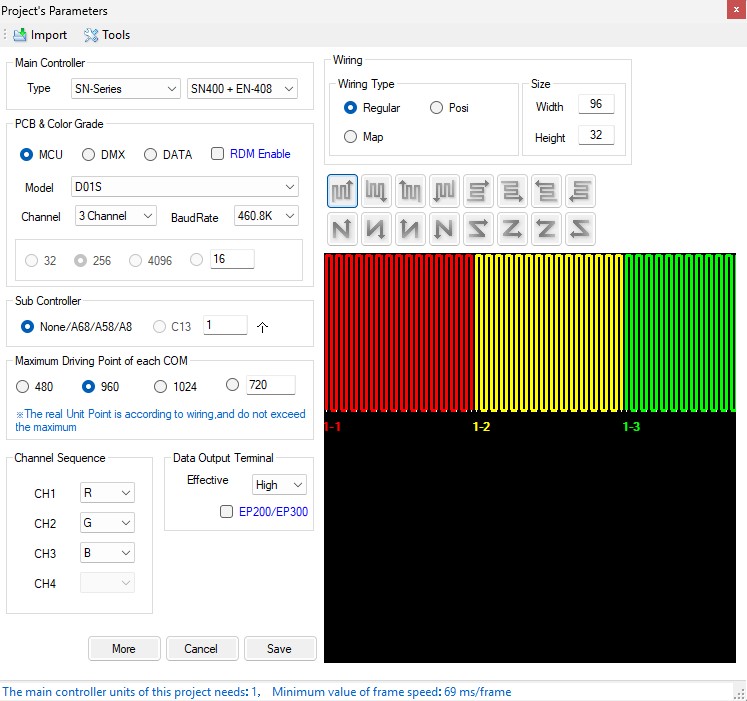Select horizontal serpentine wiring ending left at bottom
Image resolution: width=747 pixels, height=701 pixels.
point(580,191)
